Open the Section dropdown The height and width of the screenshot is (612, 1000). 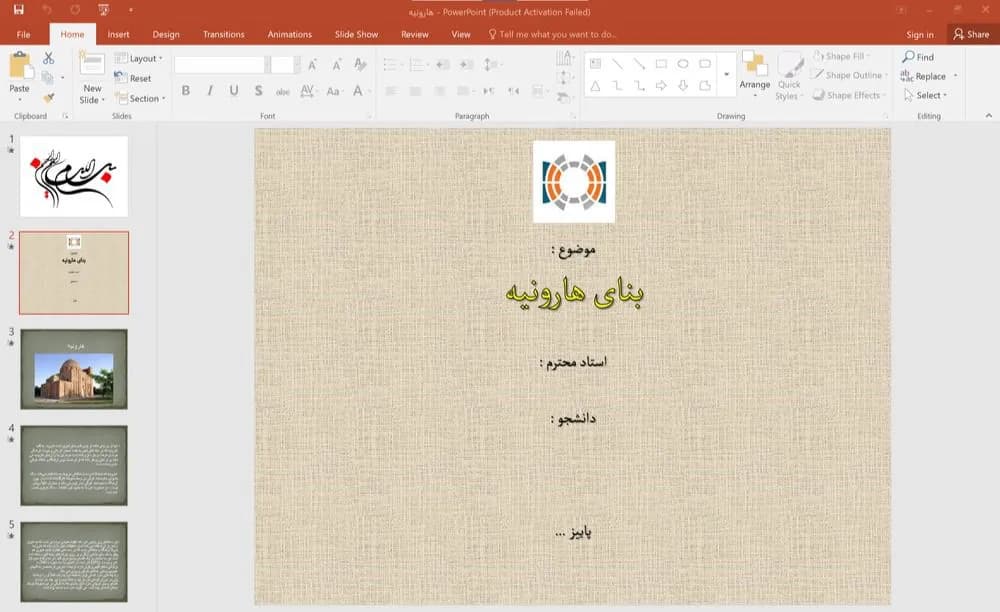140,98
